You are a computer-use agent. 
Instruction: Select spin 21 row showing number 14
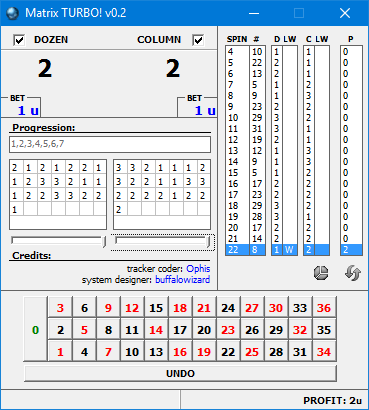[x=245, y=239]
